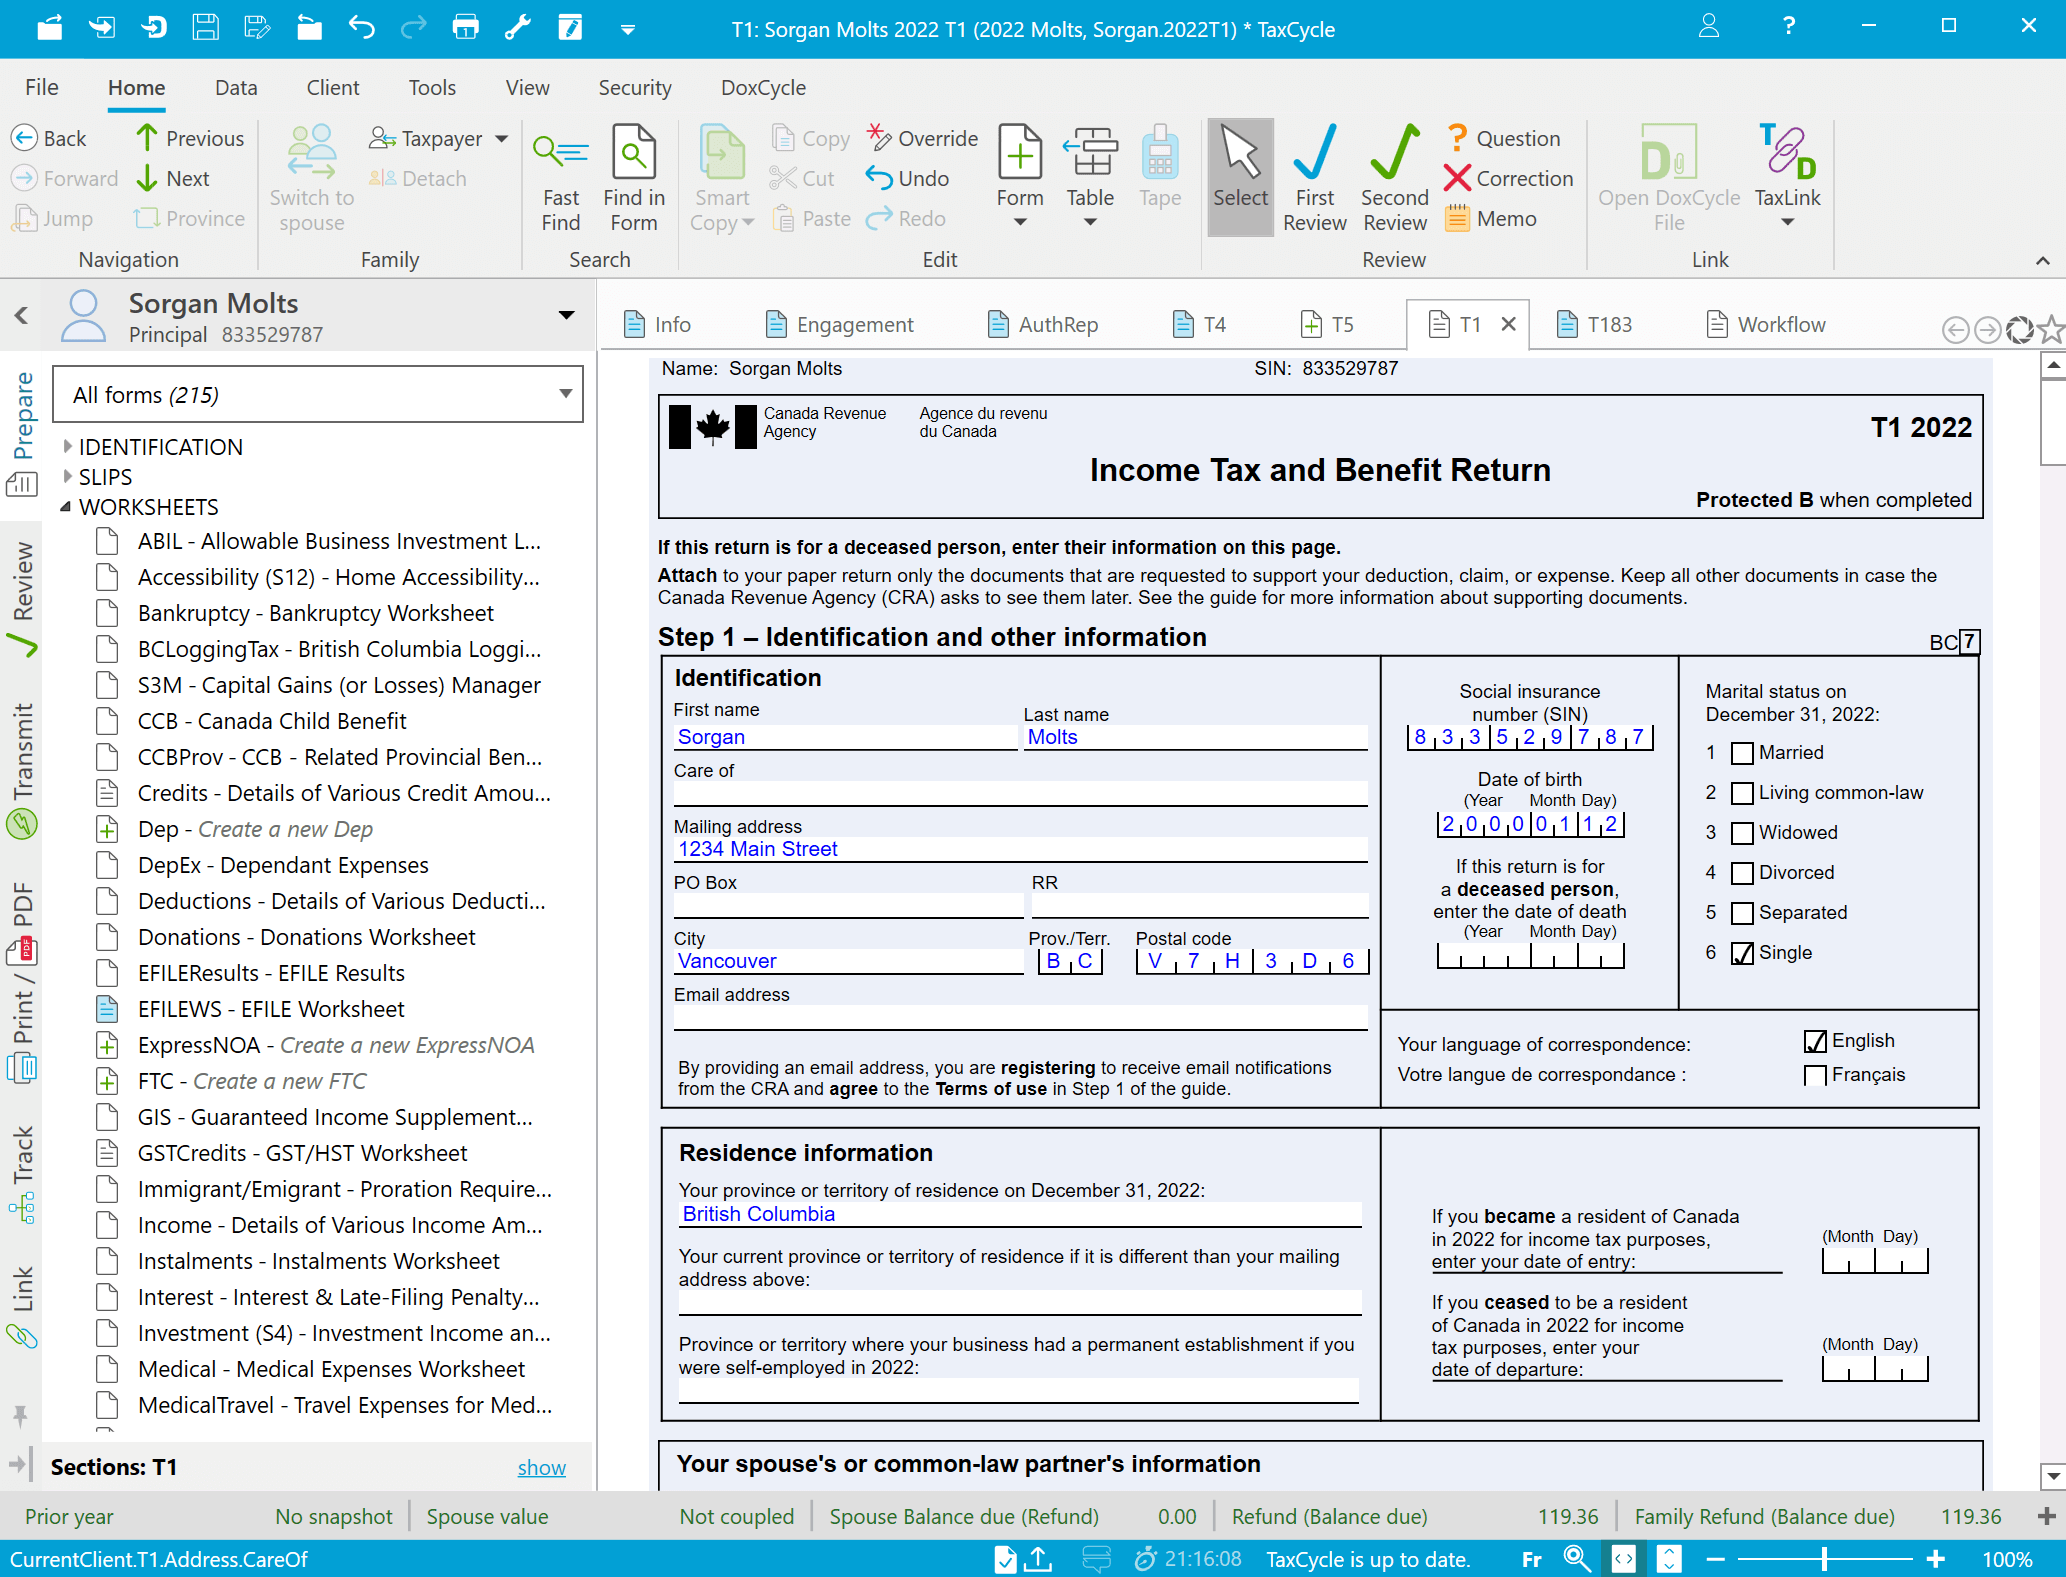The width and height of the screenshot is (2066, 1577).
Task: Open CCB - Canada Child Benefit worksheet
Action: coord(272,721)
